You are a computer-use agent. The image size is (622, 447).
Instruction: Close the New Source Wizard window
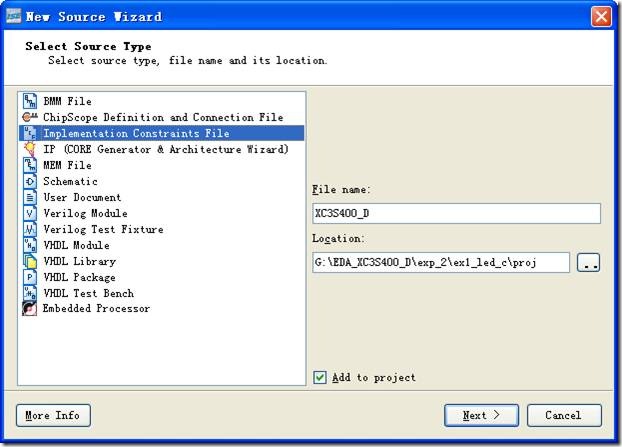click(x=601, y=17)
